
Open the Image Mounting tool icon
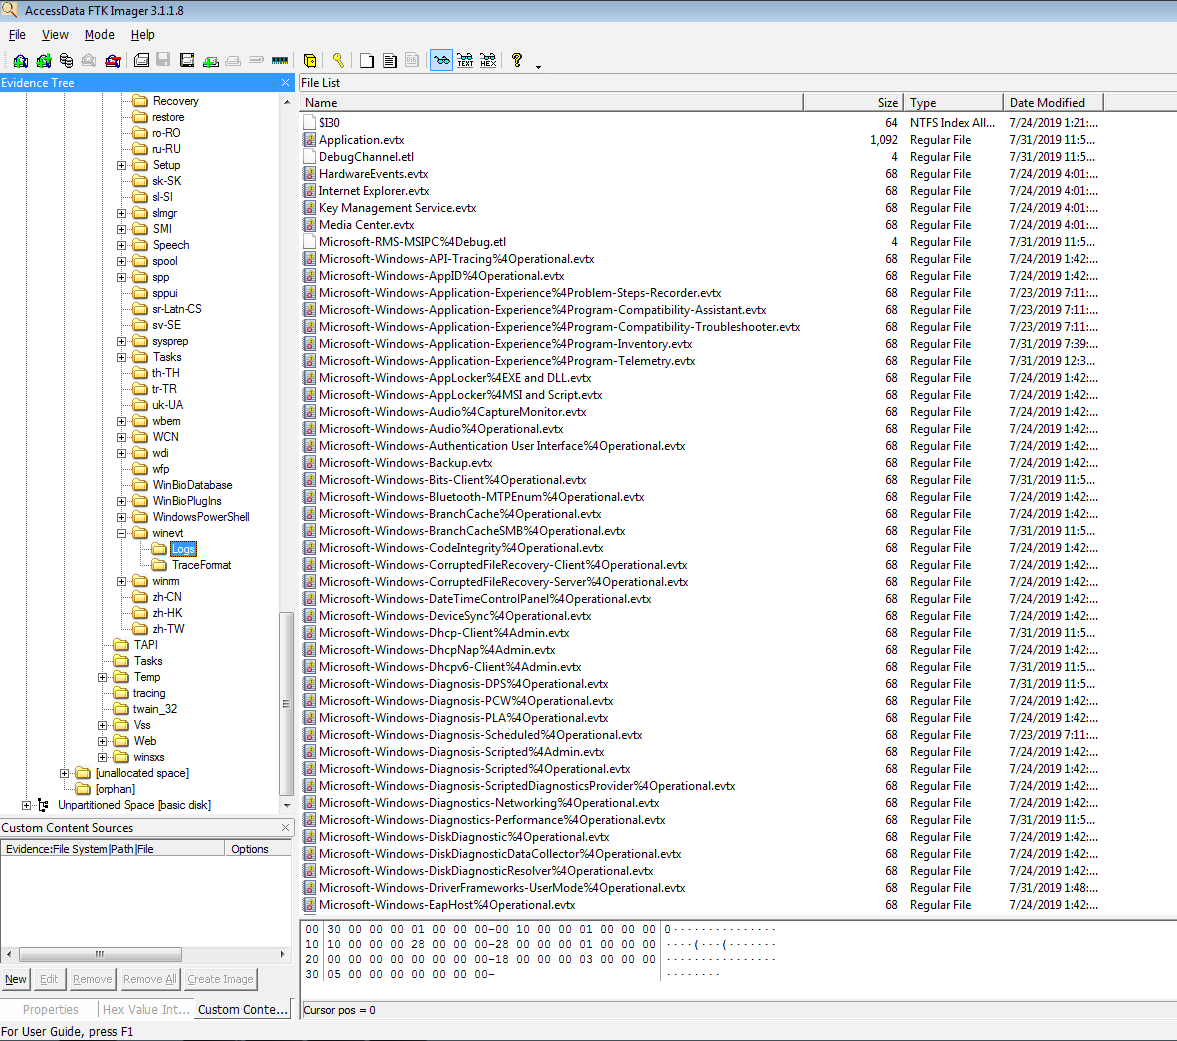(x=67, y=61)
